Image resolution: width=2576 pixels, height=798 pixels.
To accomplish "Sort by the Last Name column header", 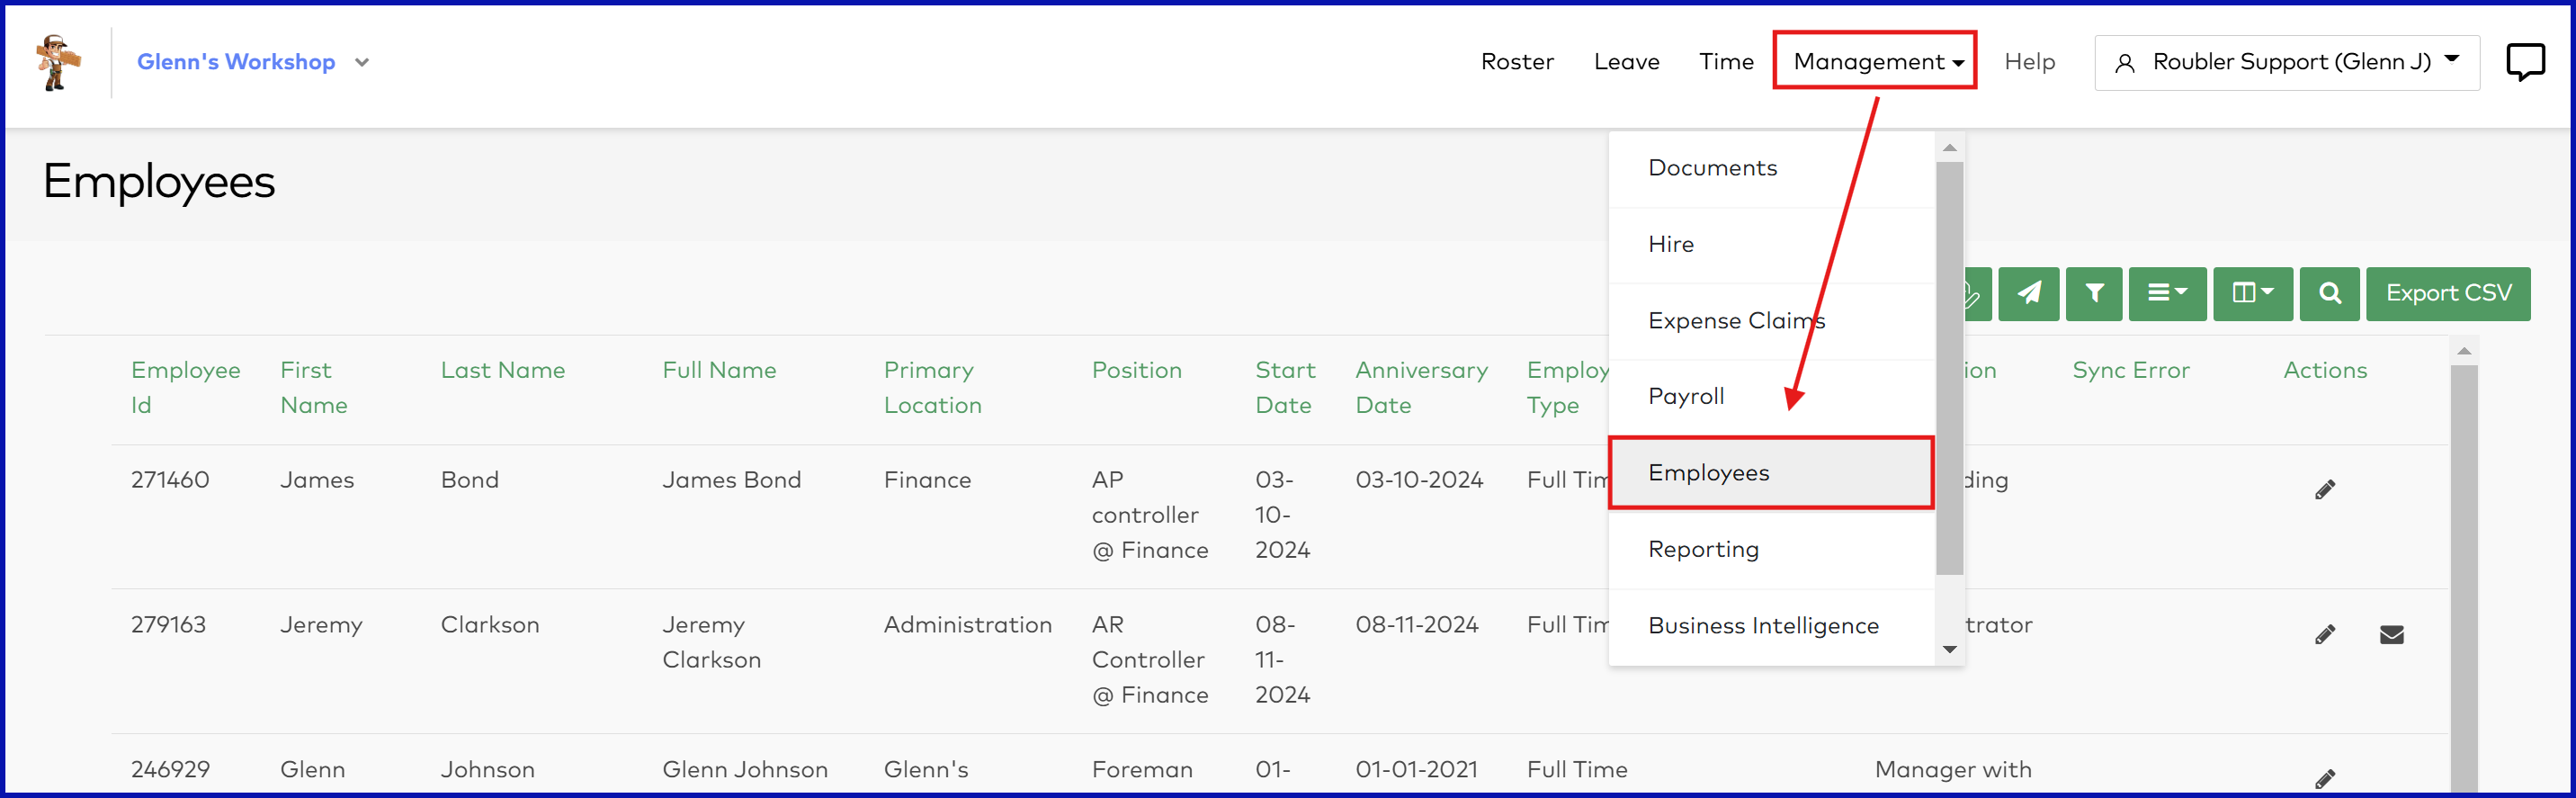I will (503, 370).
